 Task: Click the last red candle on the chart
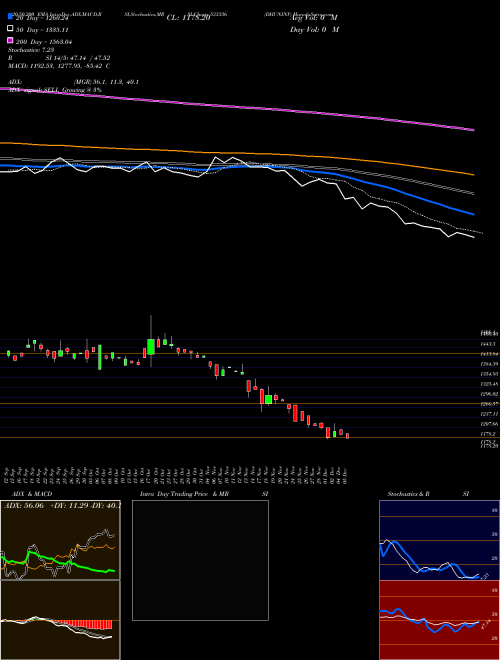point(348,436)
